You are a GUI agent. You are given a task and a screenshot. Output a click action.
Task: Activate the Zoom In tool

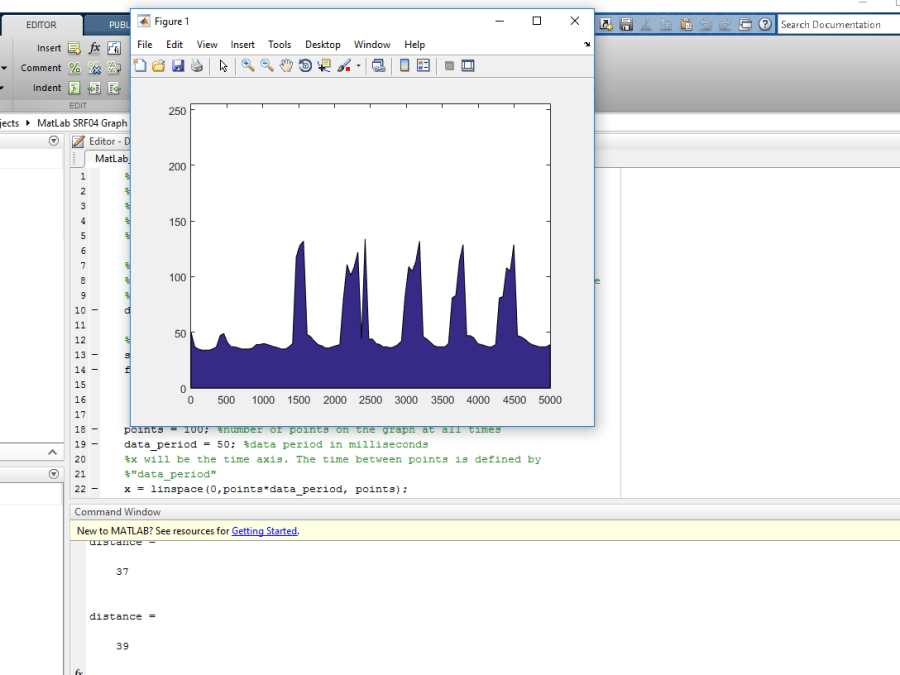point(247,65)
